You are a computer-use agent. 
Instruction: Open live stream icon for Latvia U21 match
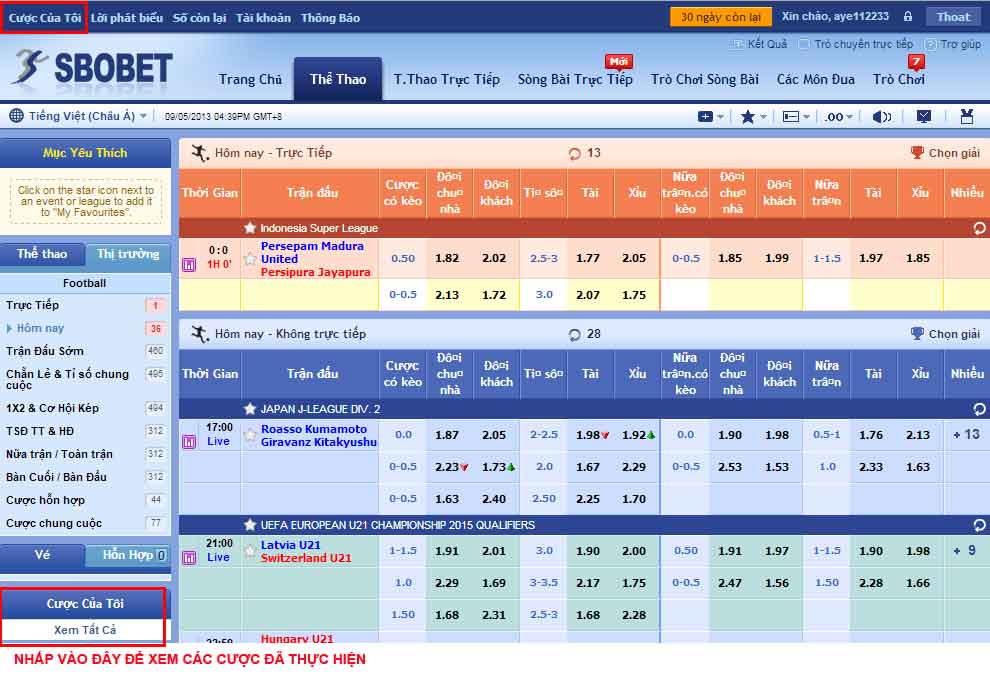[189, 558]
